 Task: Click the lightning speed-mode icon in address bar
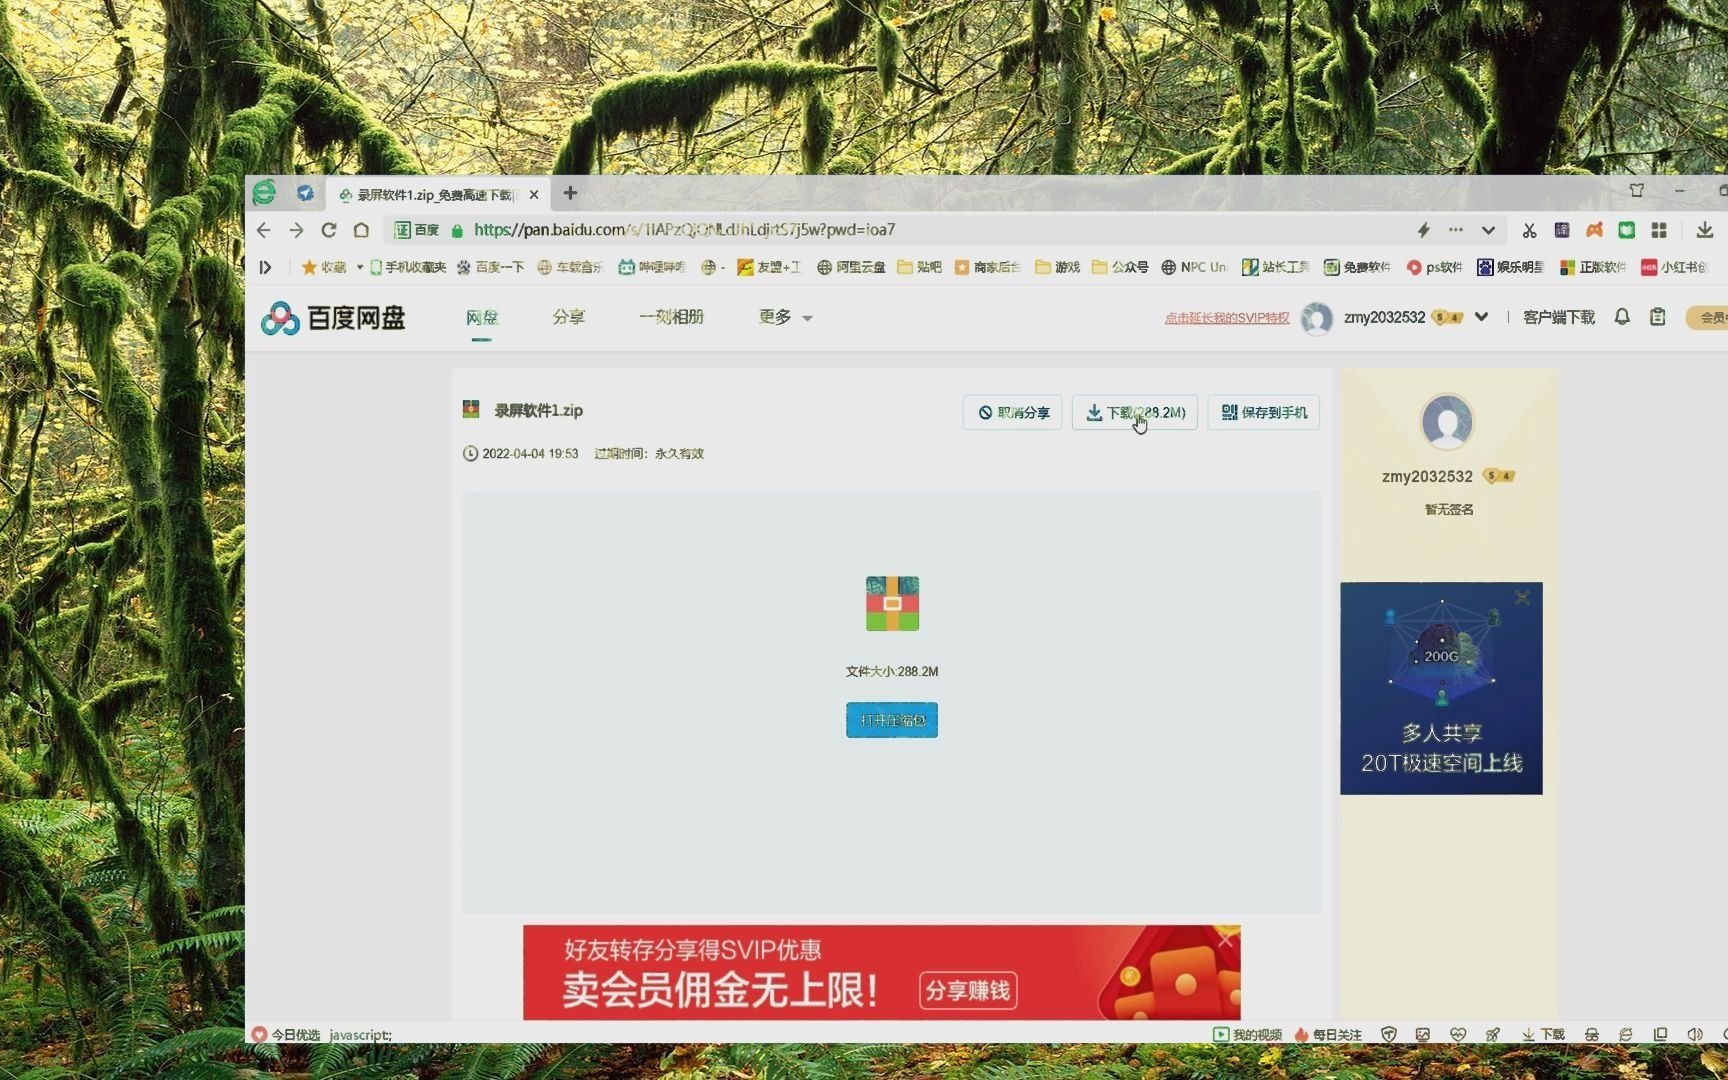coord(1423,230)
